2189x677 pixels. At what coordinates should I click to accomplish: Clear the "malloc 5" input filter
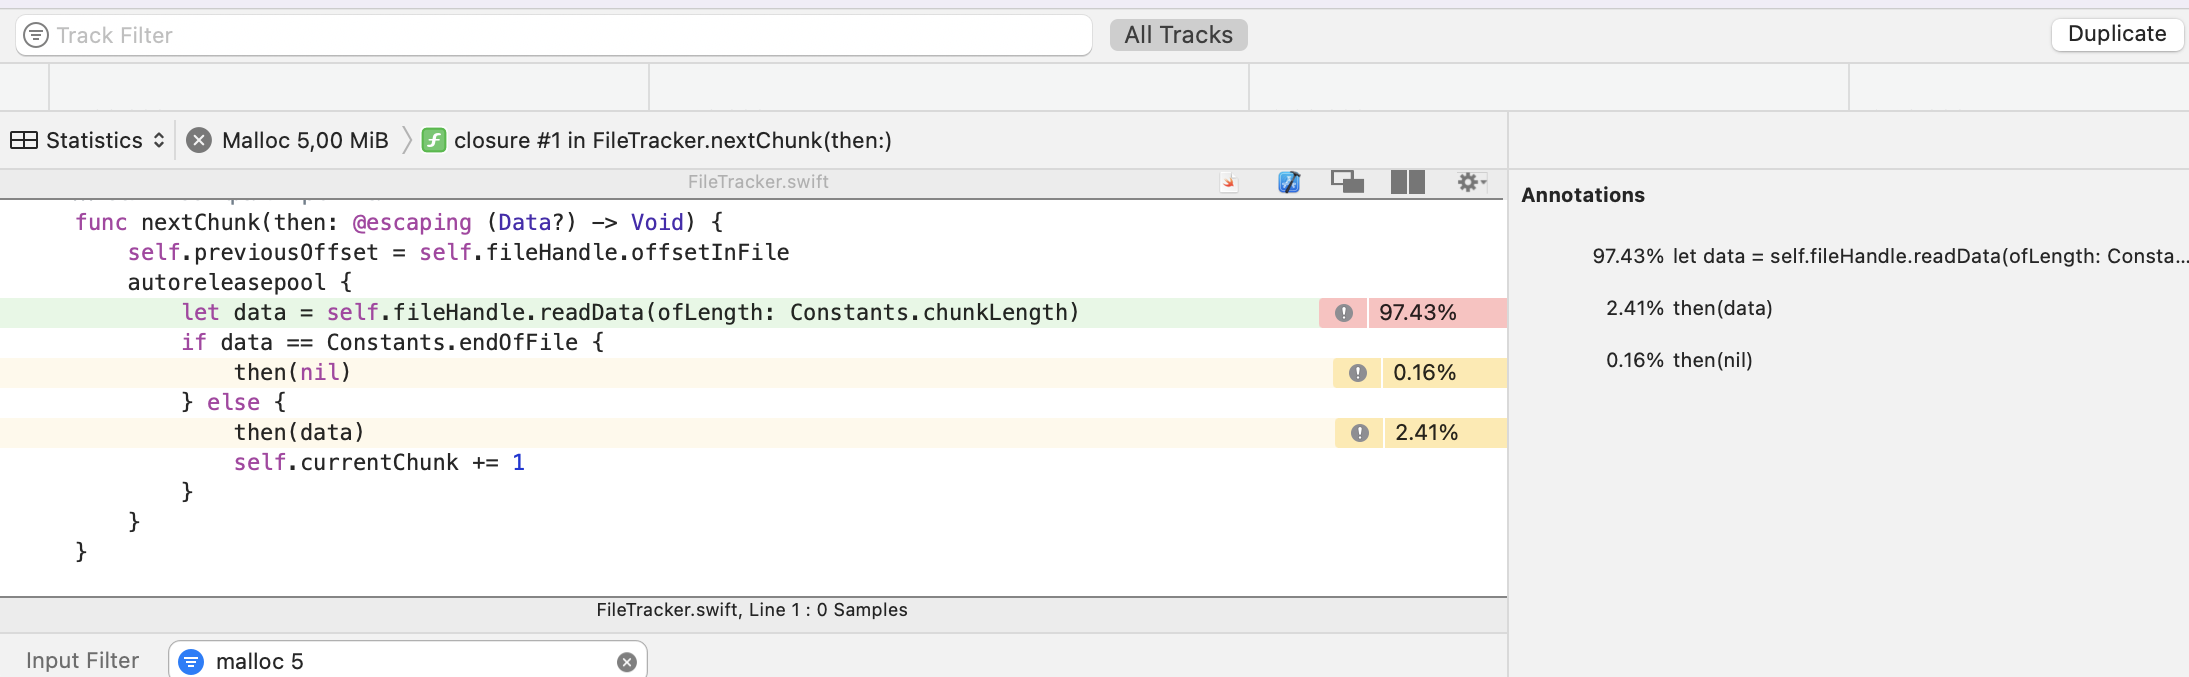click(x=627, y=662)
